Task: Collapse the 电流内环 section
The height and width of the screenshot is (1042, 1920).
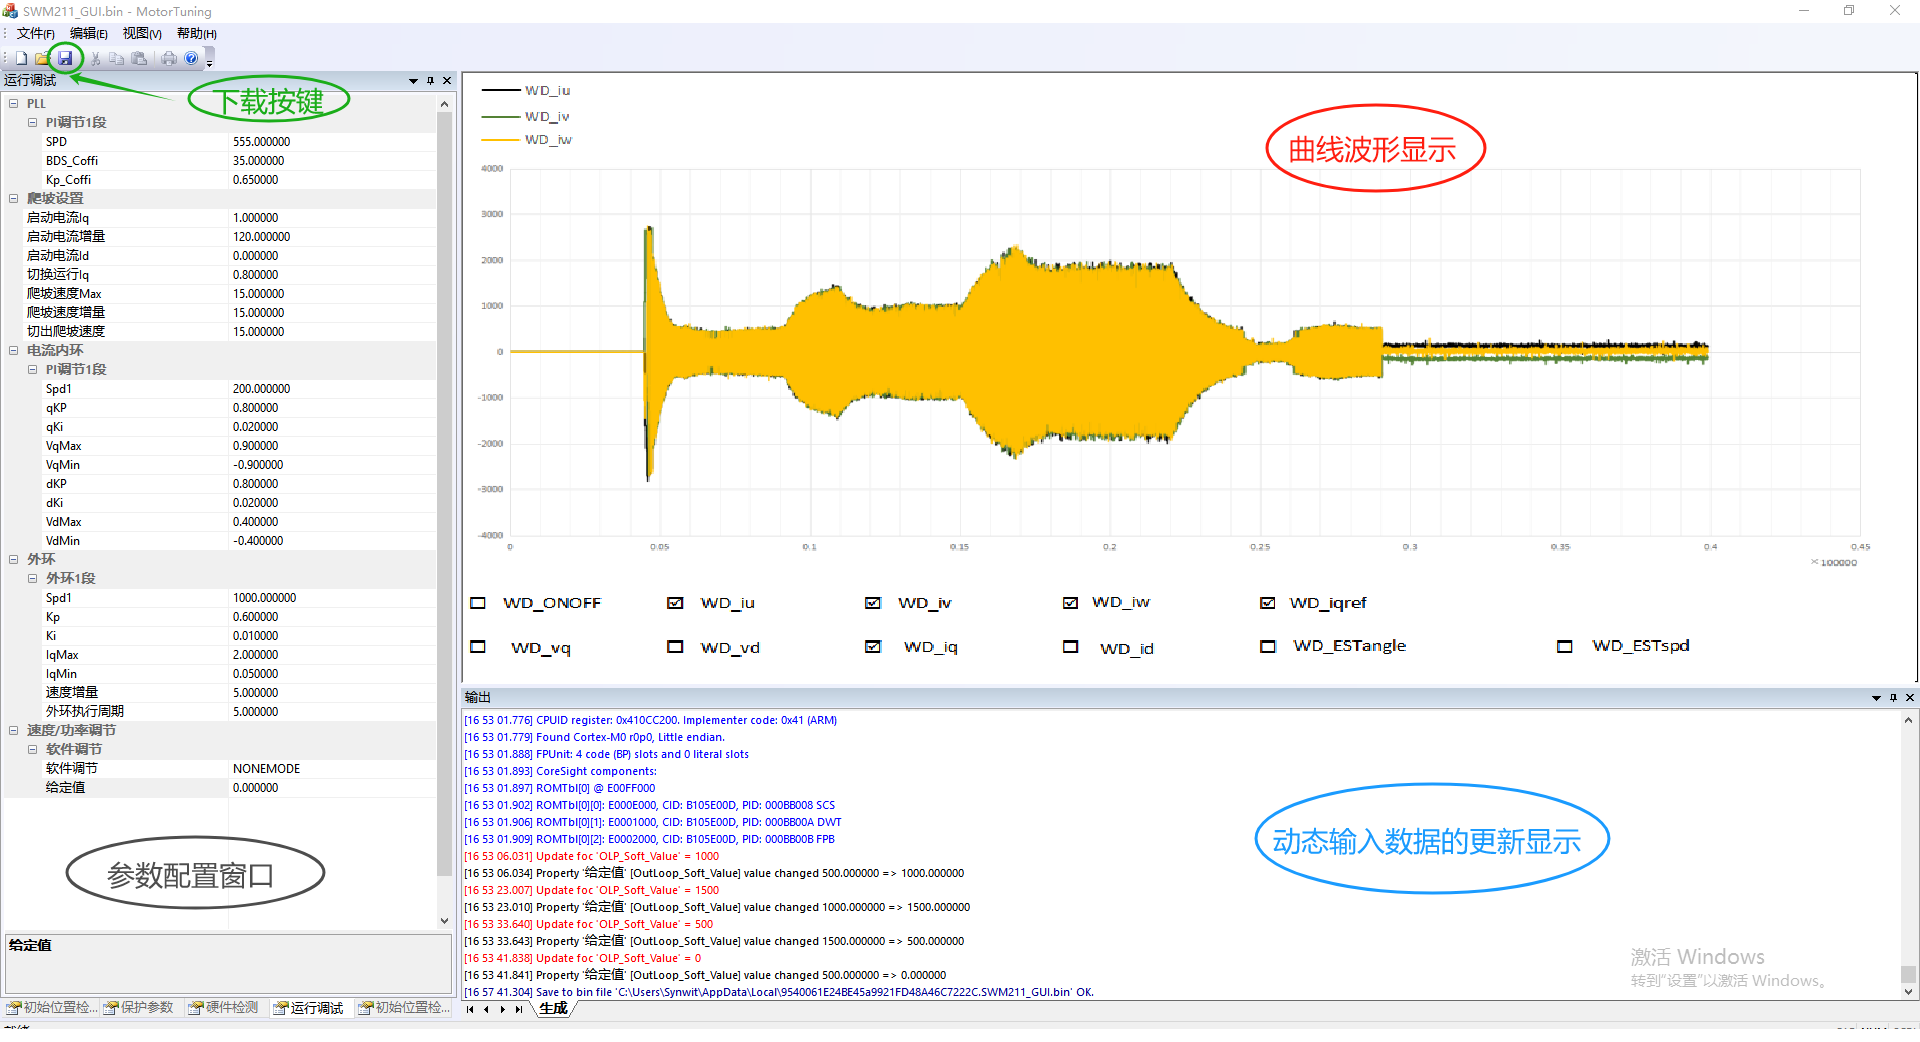Action: pyautogui.click(x=14, y=350)
